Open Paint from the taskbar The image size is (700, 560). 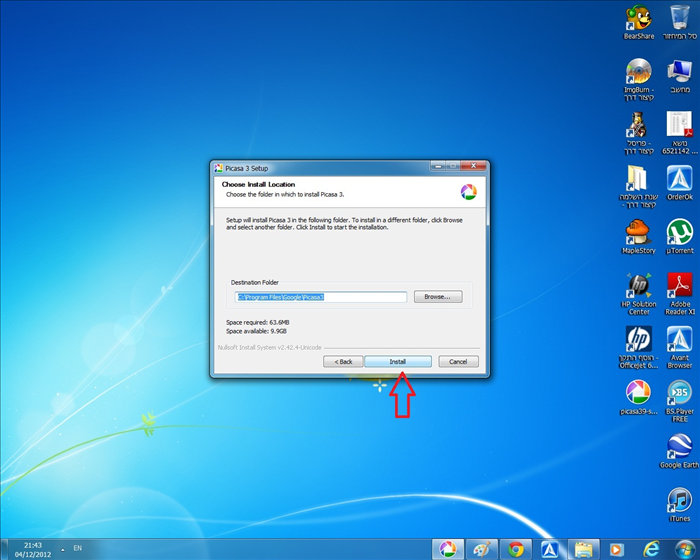coord(482,548)
